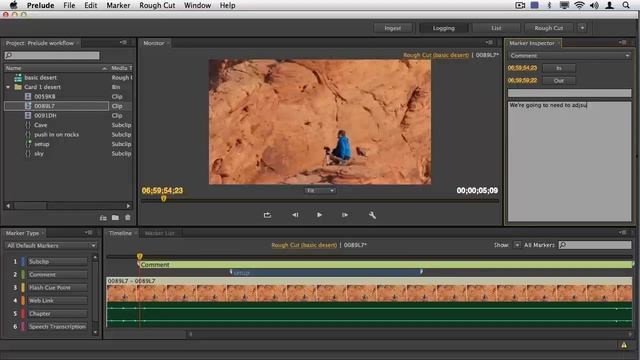Add a Comment marker
The height and width of the screenshot is (360, 640).
point(57,274)
